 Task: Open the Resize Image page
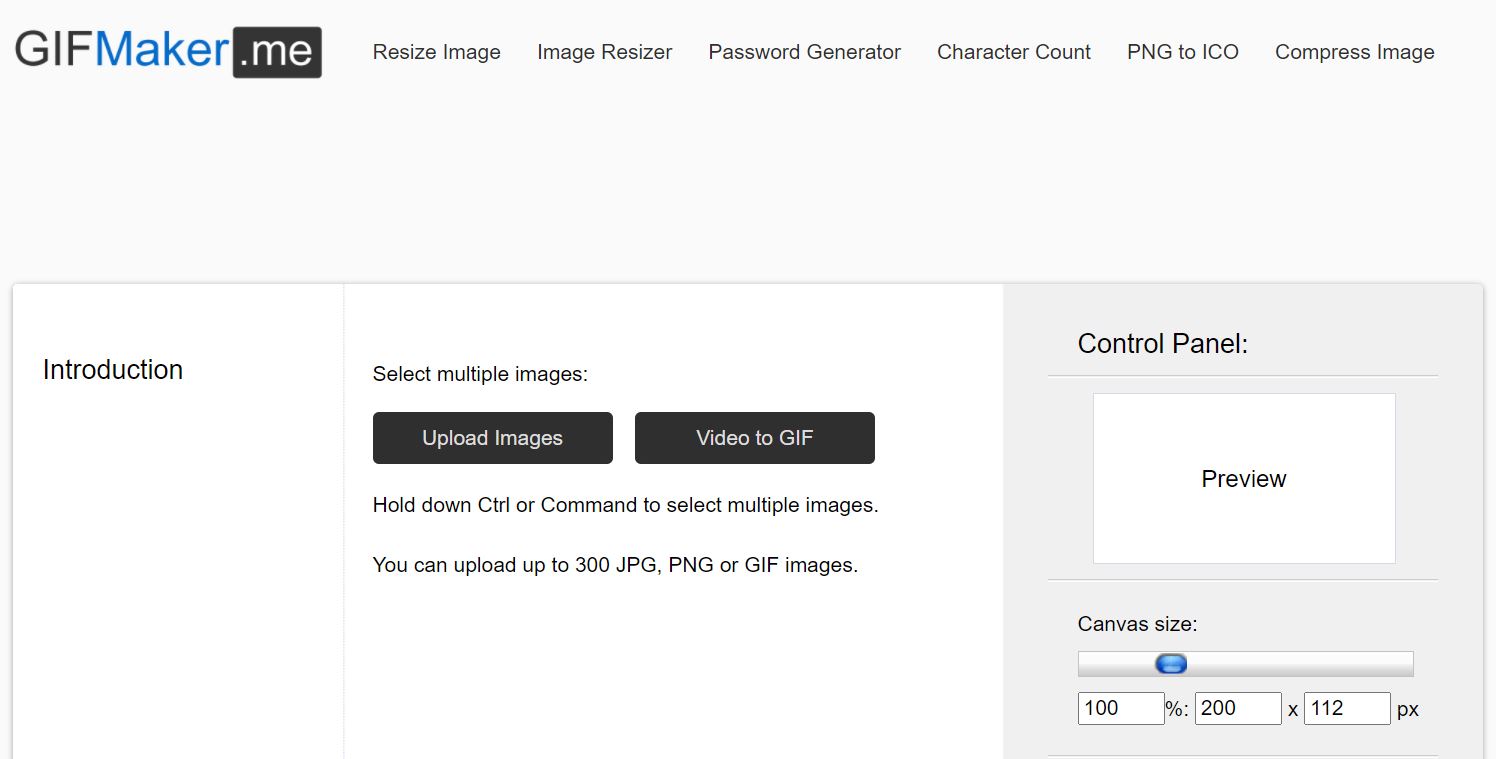(x=436, y=51)
